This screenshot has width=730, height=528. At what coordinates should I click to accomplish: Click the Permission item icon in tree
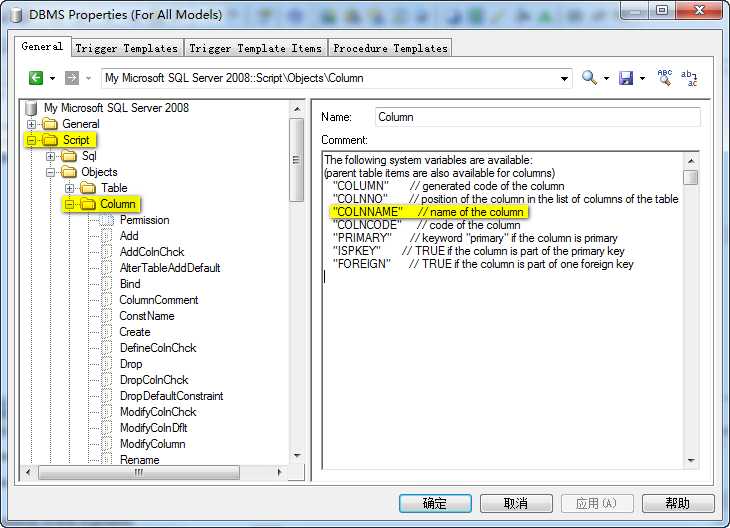(x=107, y=220)
